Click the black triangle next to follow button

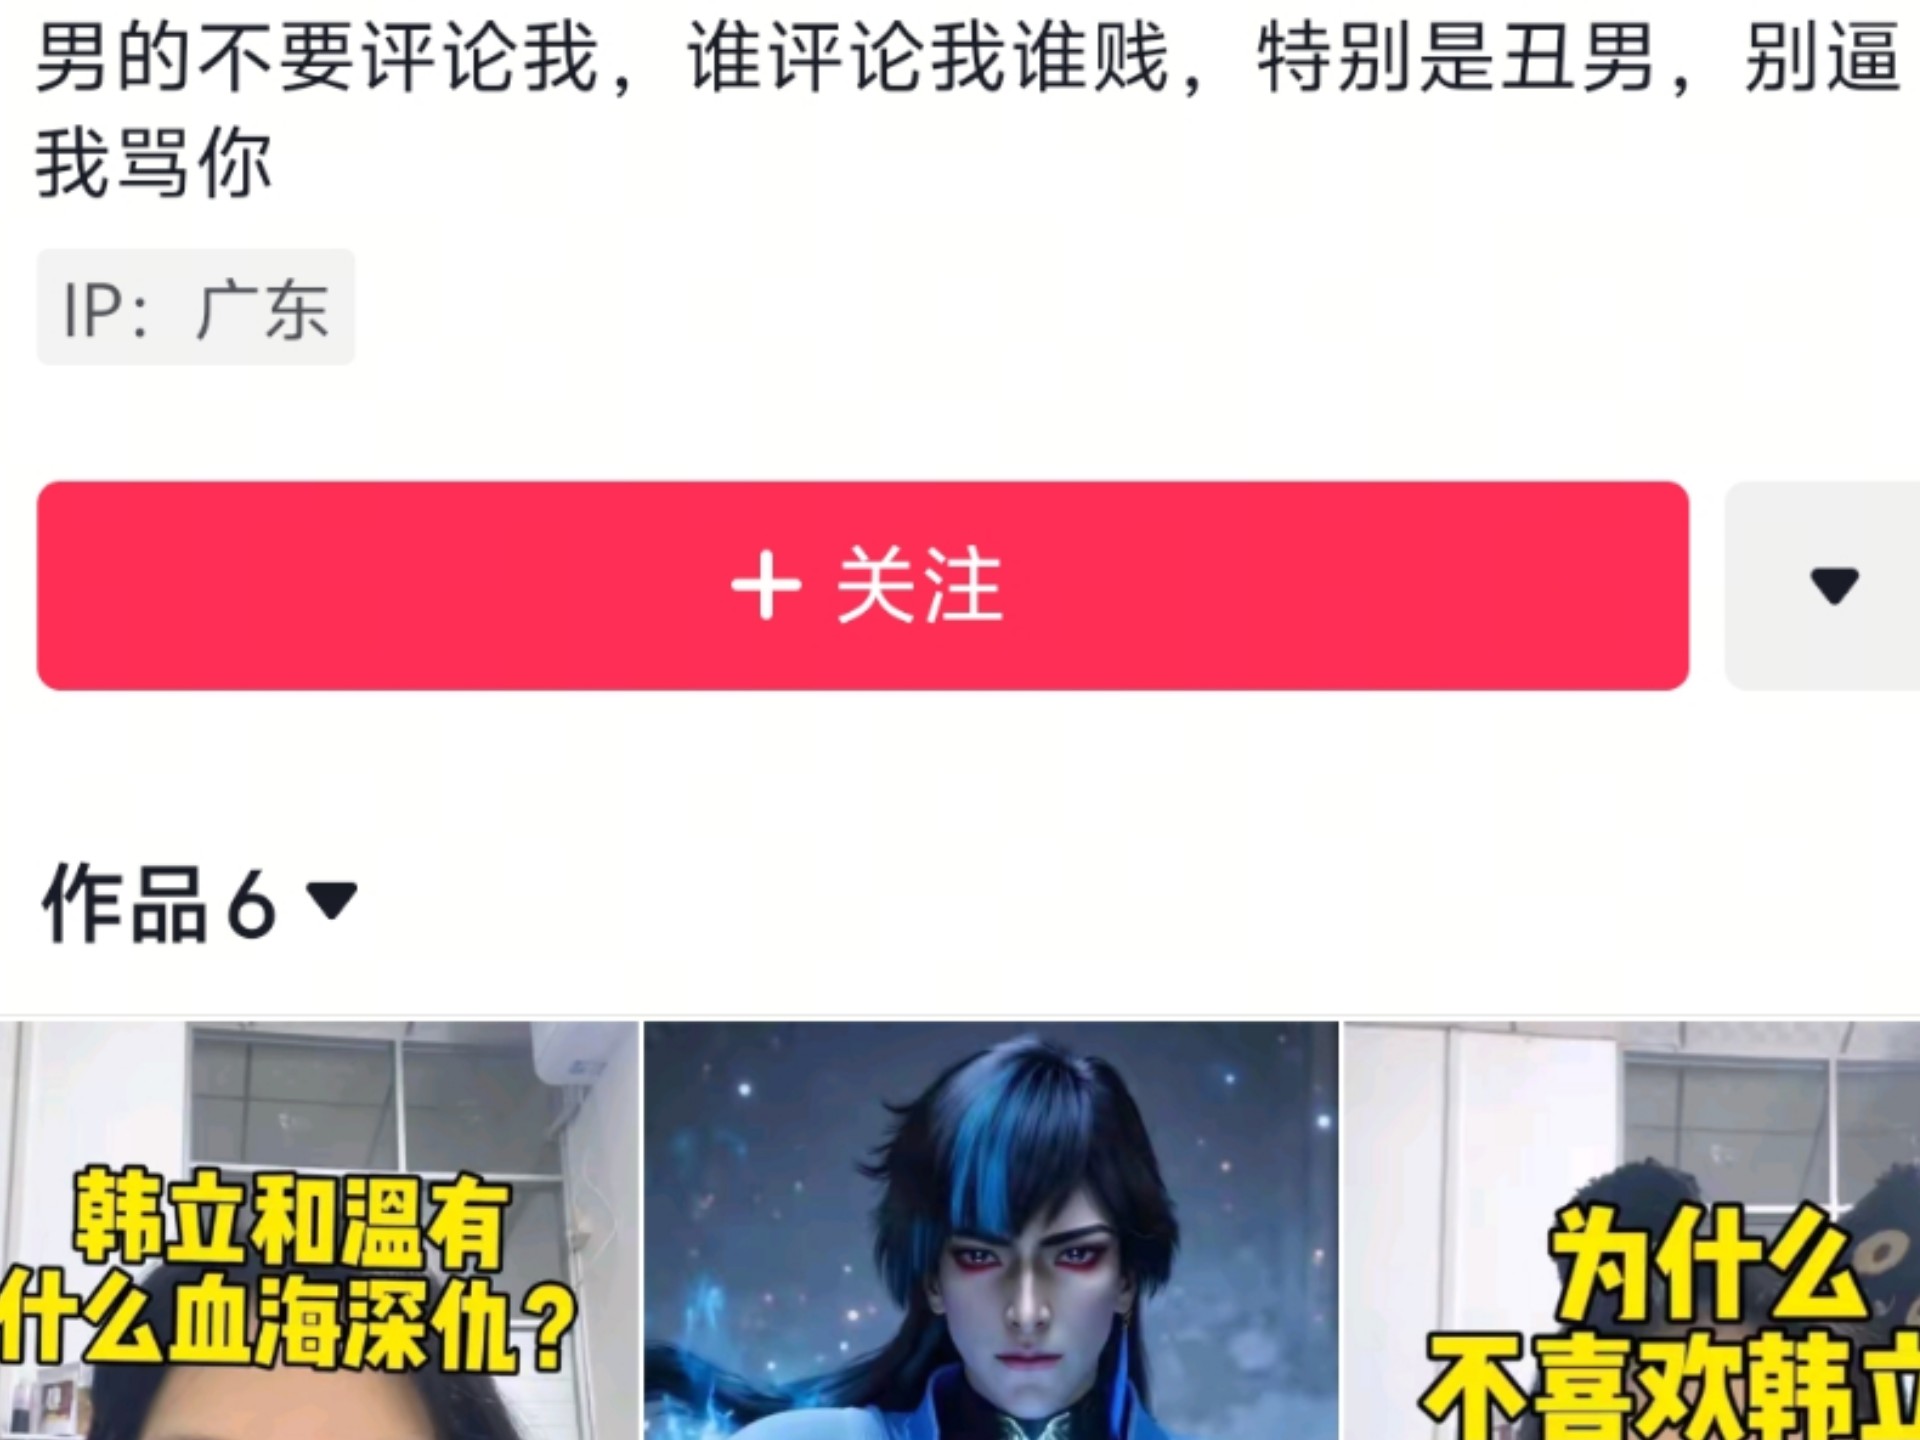pyautogui.click(x=1834, y=586)
